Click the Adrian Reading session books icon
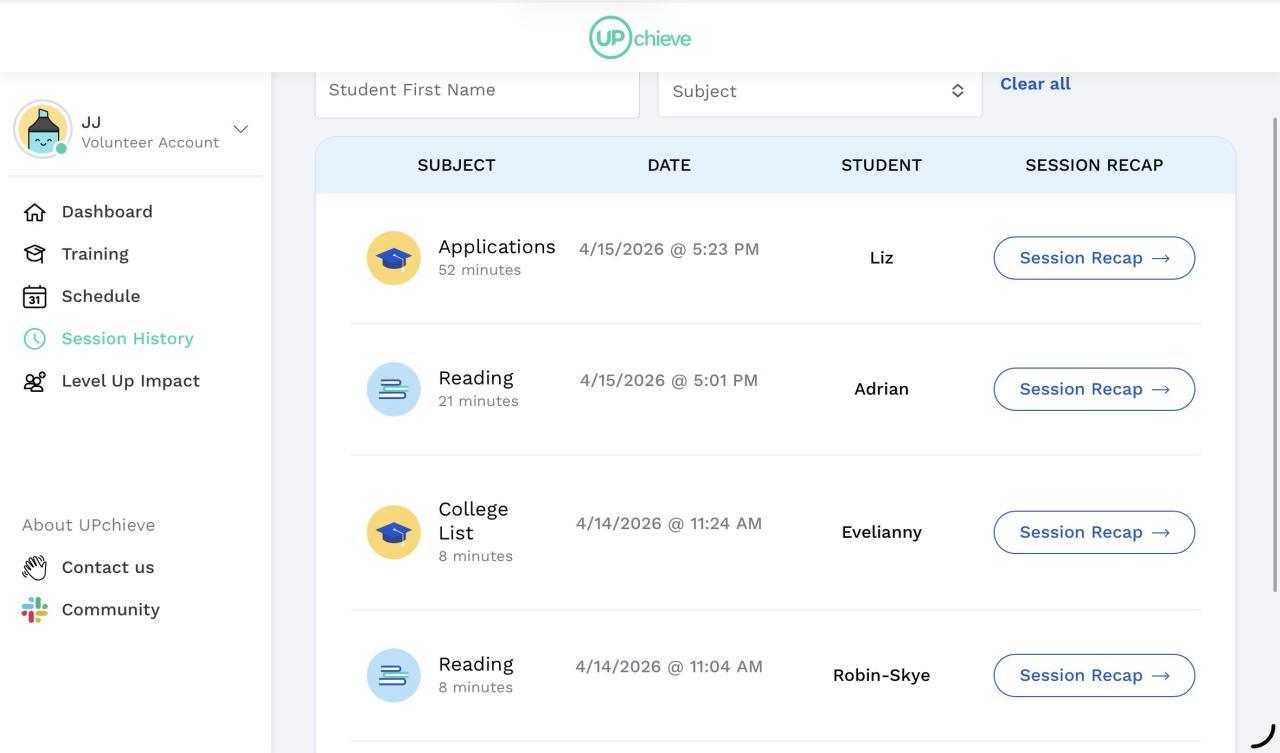 tap(393, 389)
